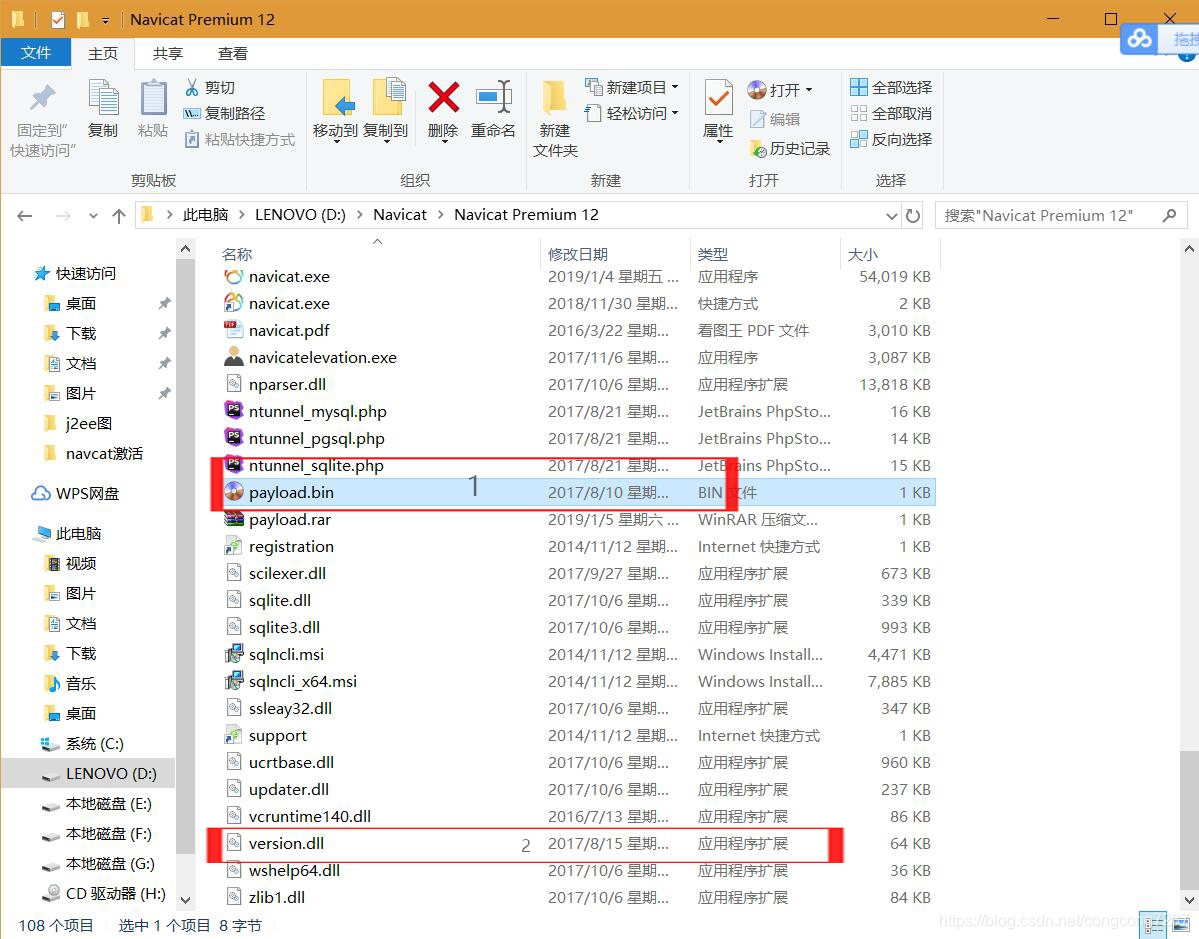Viewport: 1199px width, 939px height.
Task: Open the File (文件) tab
Action: pyautogui.click(x=36, y=53)
